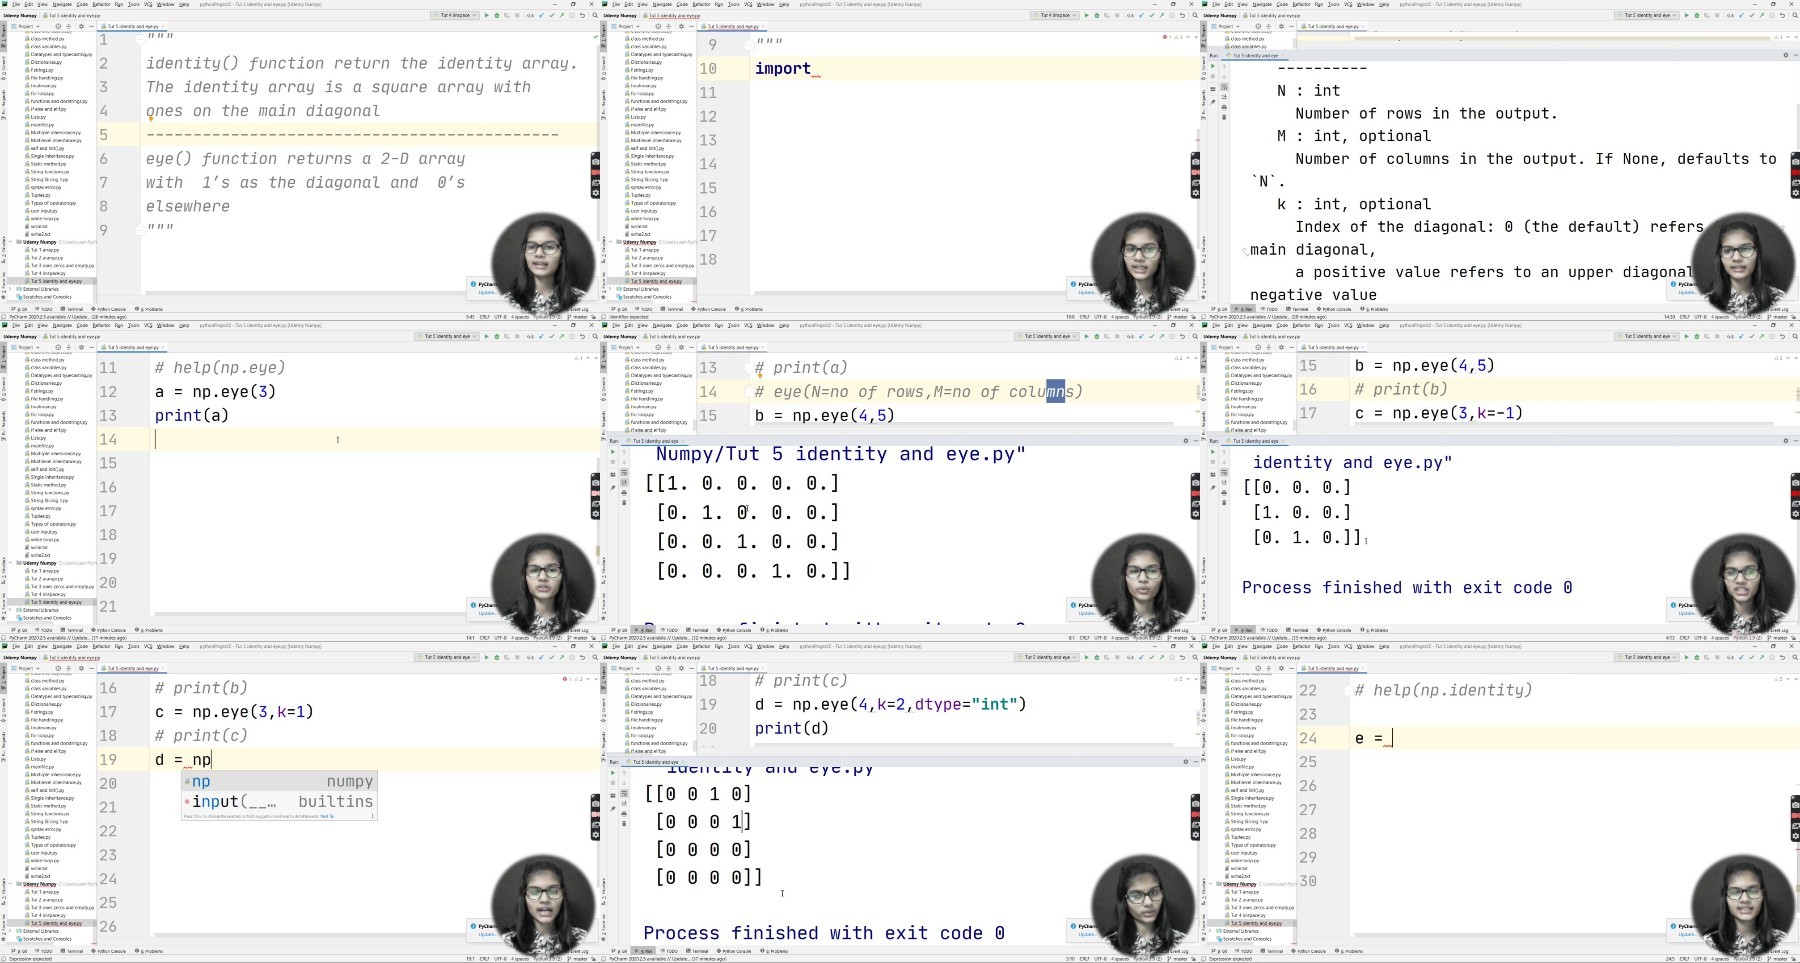
Task: Rerun program icon beside the 4x5 eye output
Action: coord(613,452)
